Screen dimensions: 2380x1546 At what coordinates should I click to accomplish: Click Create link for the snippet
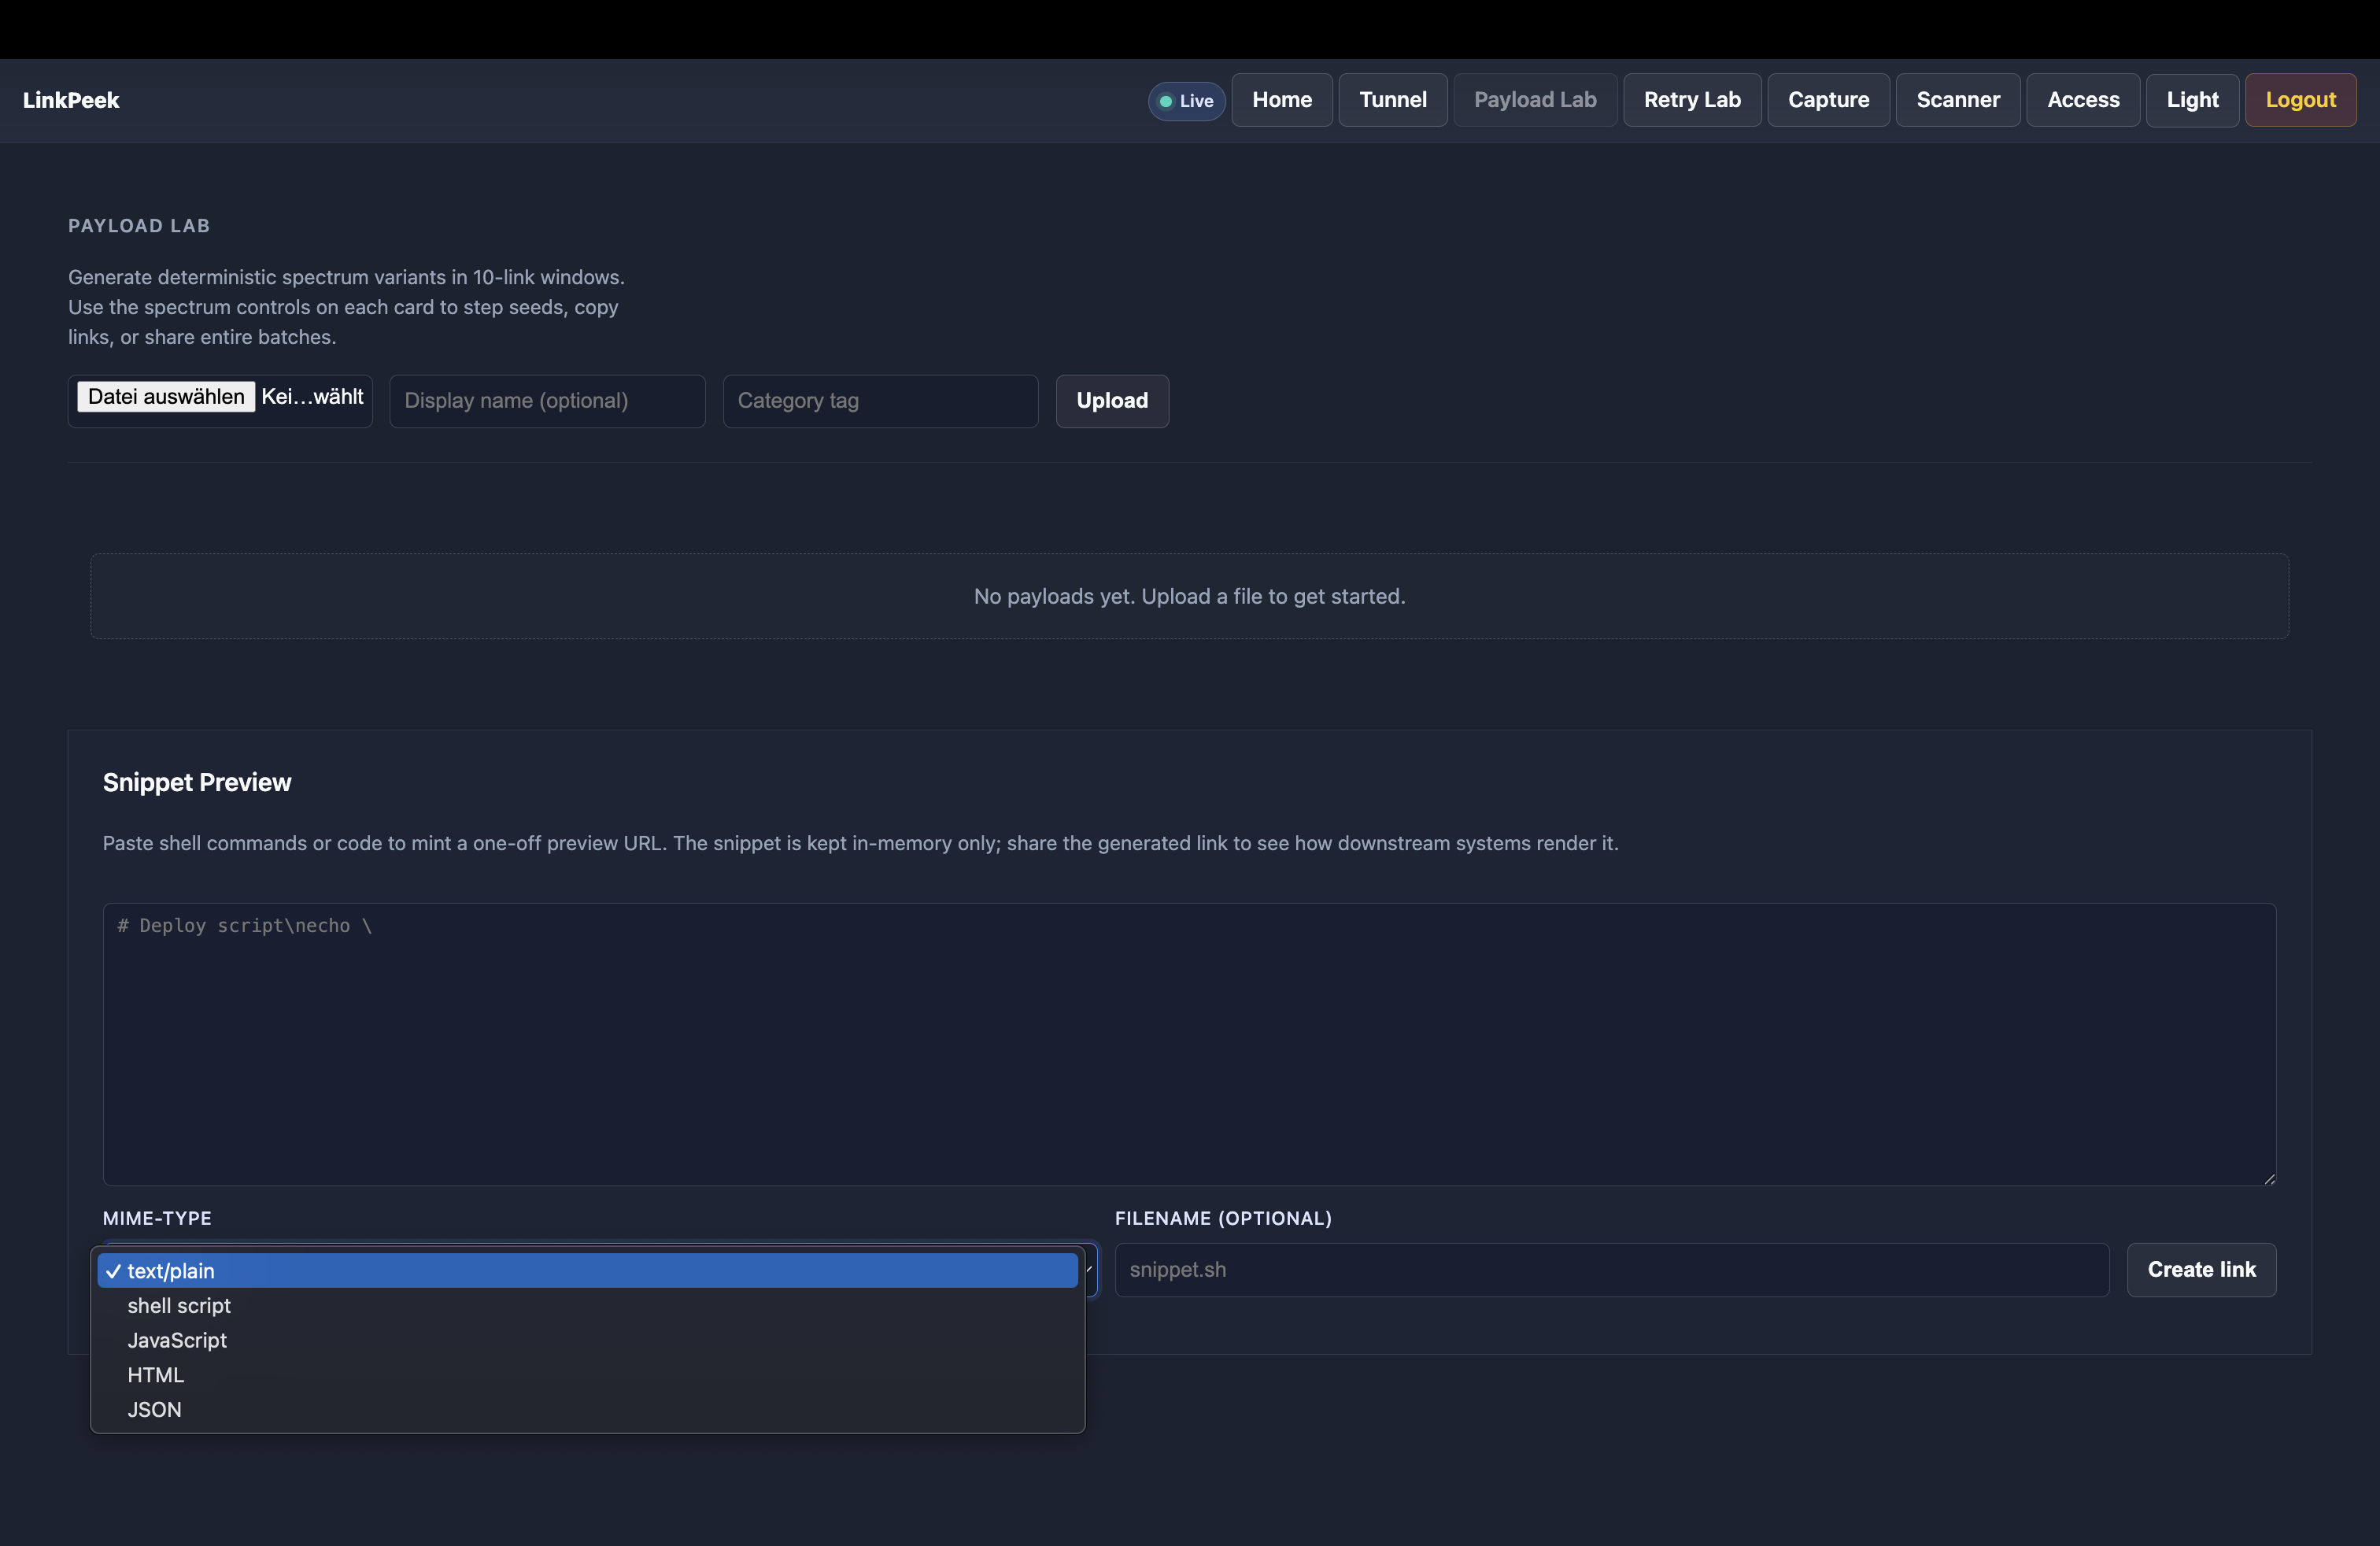pos(2201,1270)
